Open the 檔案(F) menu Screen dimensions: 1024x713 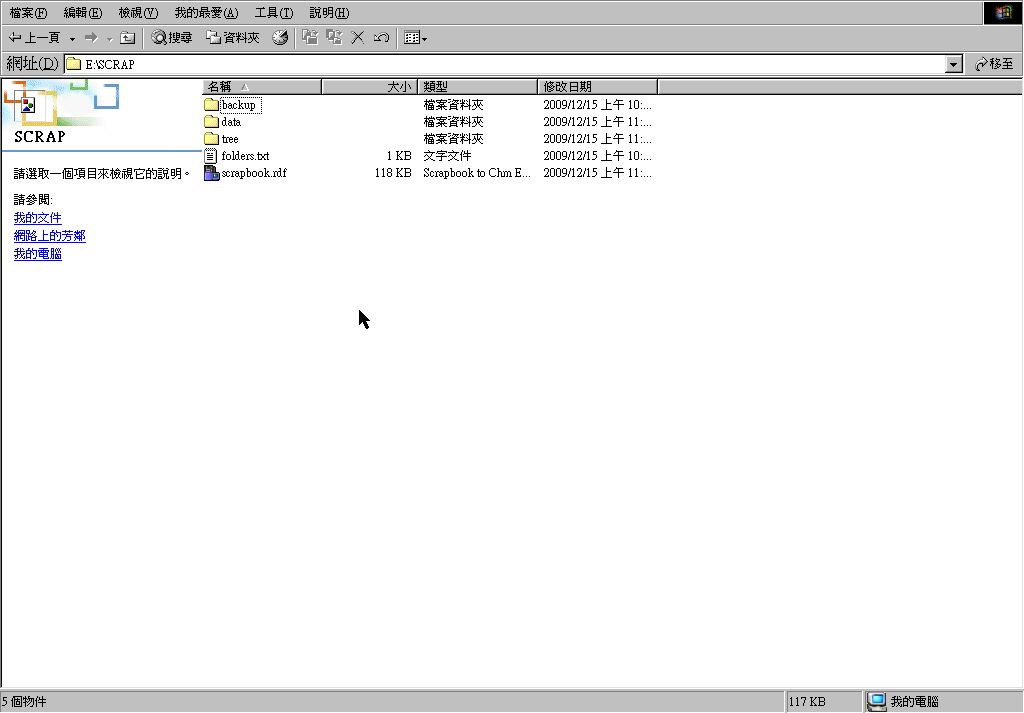pyautogui.click(x=28, y=13)
